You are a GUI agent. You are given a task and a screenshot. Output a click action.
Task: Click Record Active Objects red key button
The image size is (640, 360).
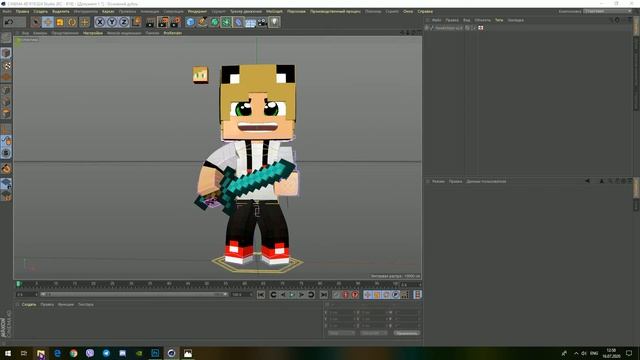tap(346, 295)
